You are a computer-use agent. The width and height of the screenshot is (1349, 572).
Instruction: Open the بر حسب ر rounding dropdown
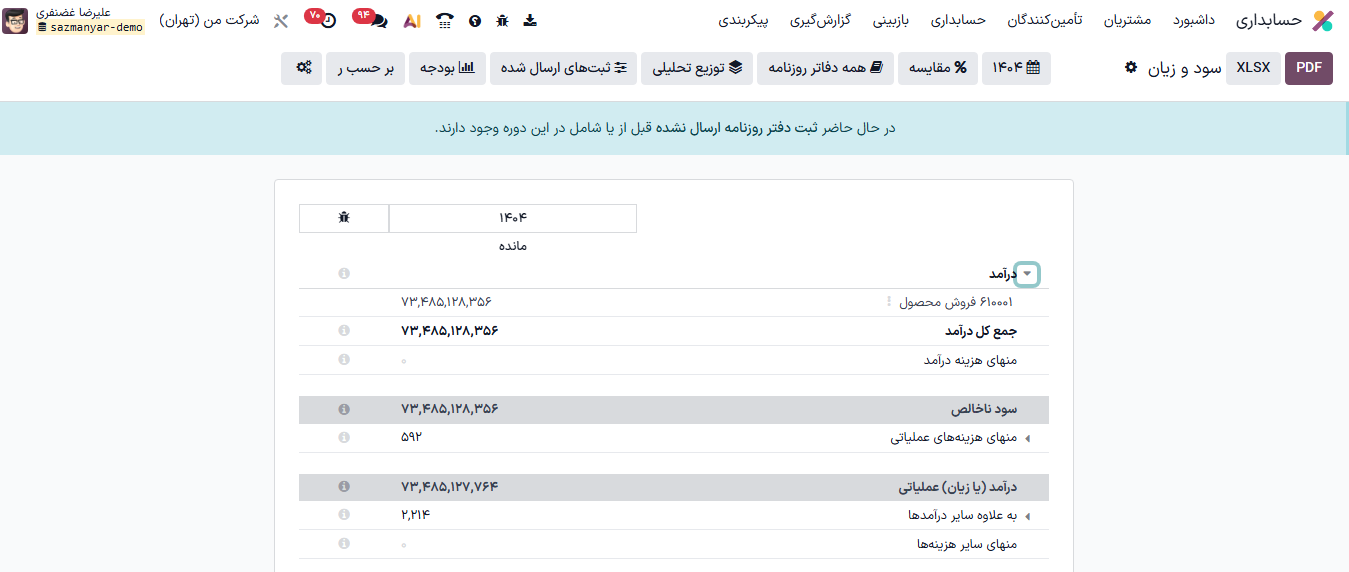point(365,68)
